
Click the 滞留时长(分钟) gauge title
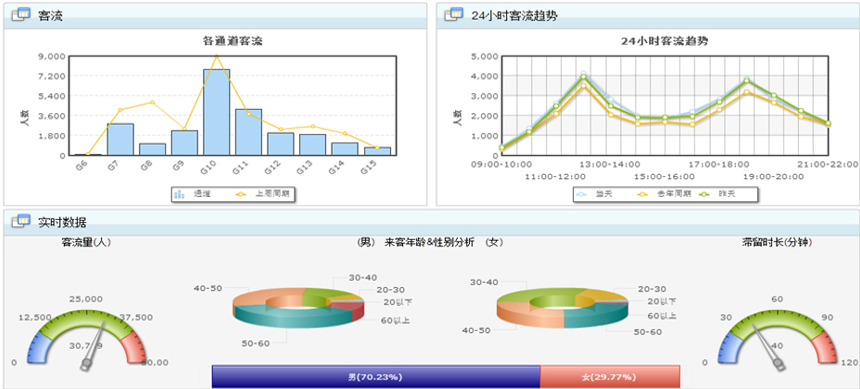pyautogui.click(x=777, y=242)
